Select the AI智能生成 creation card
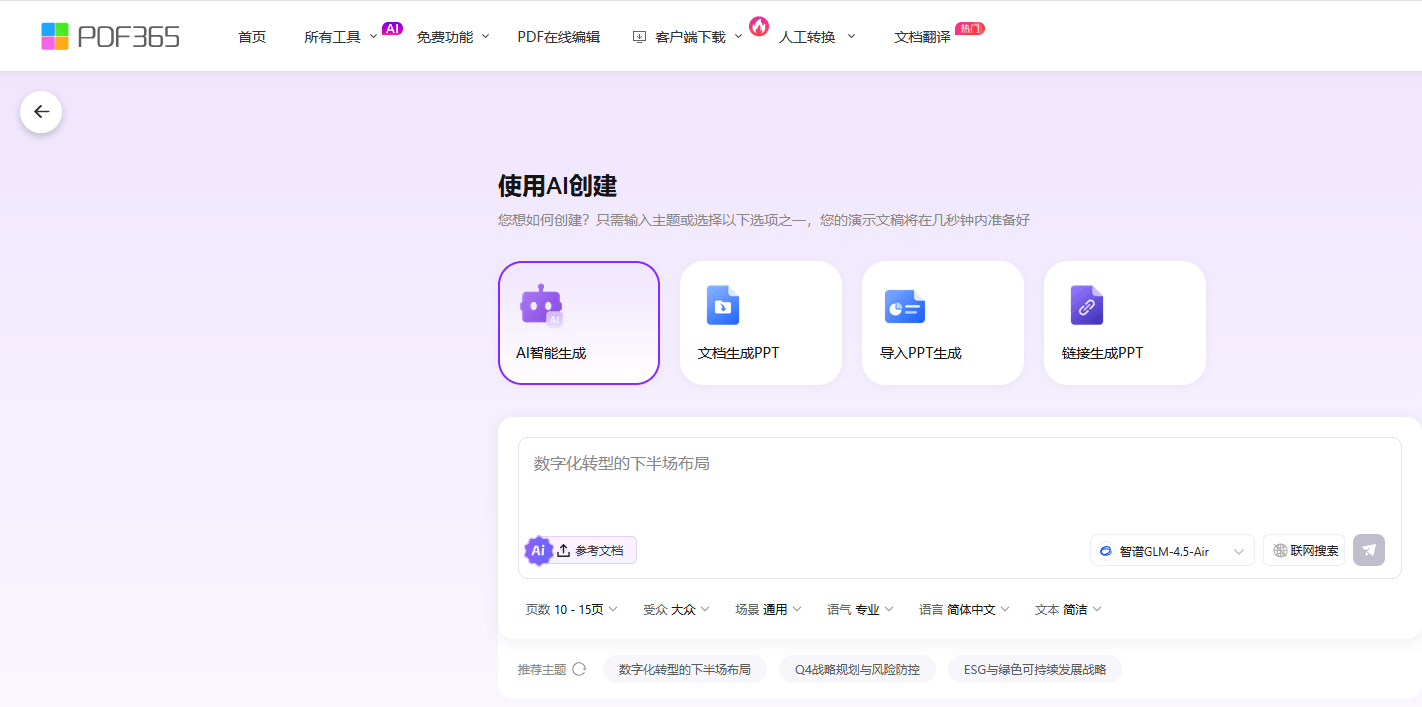The height and width of the screenshot is (707, 1422). (579, 323)
